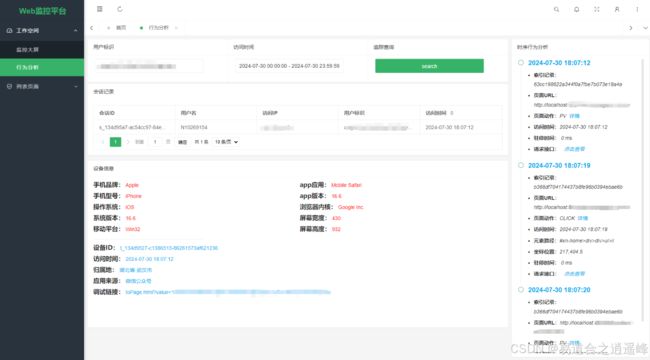Toggle the fullscreen icon in header

click(597, 9)
